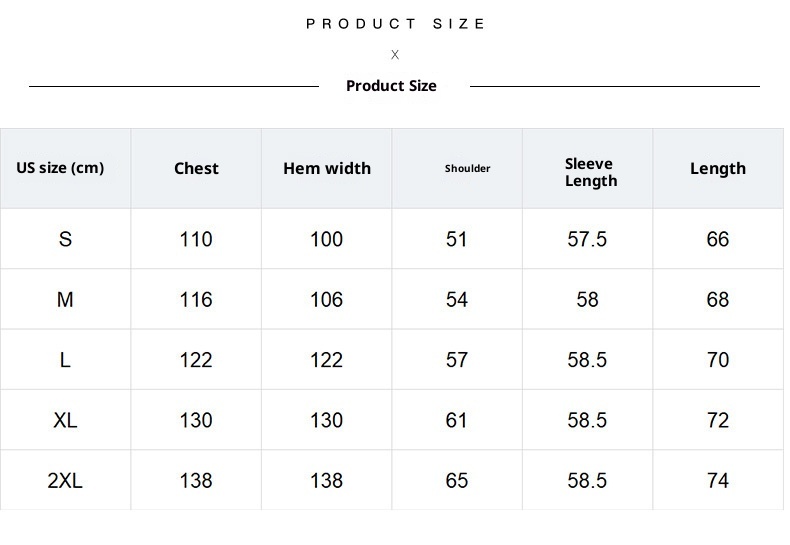Click the L size row label
This screenshot has width=790, height=545.
(x=65, y=360)
